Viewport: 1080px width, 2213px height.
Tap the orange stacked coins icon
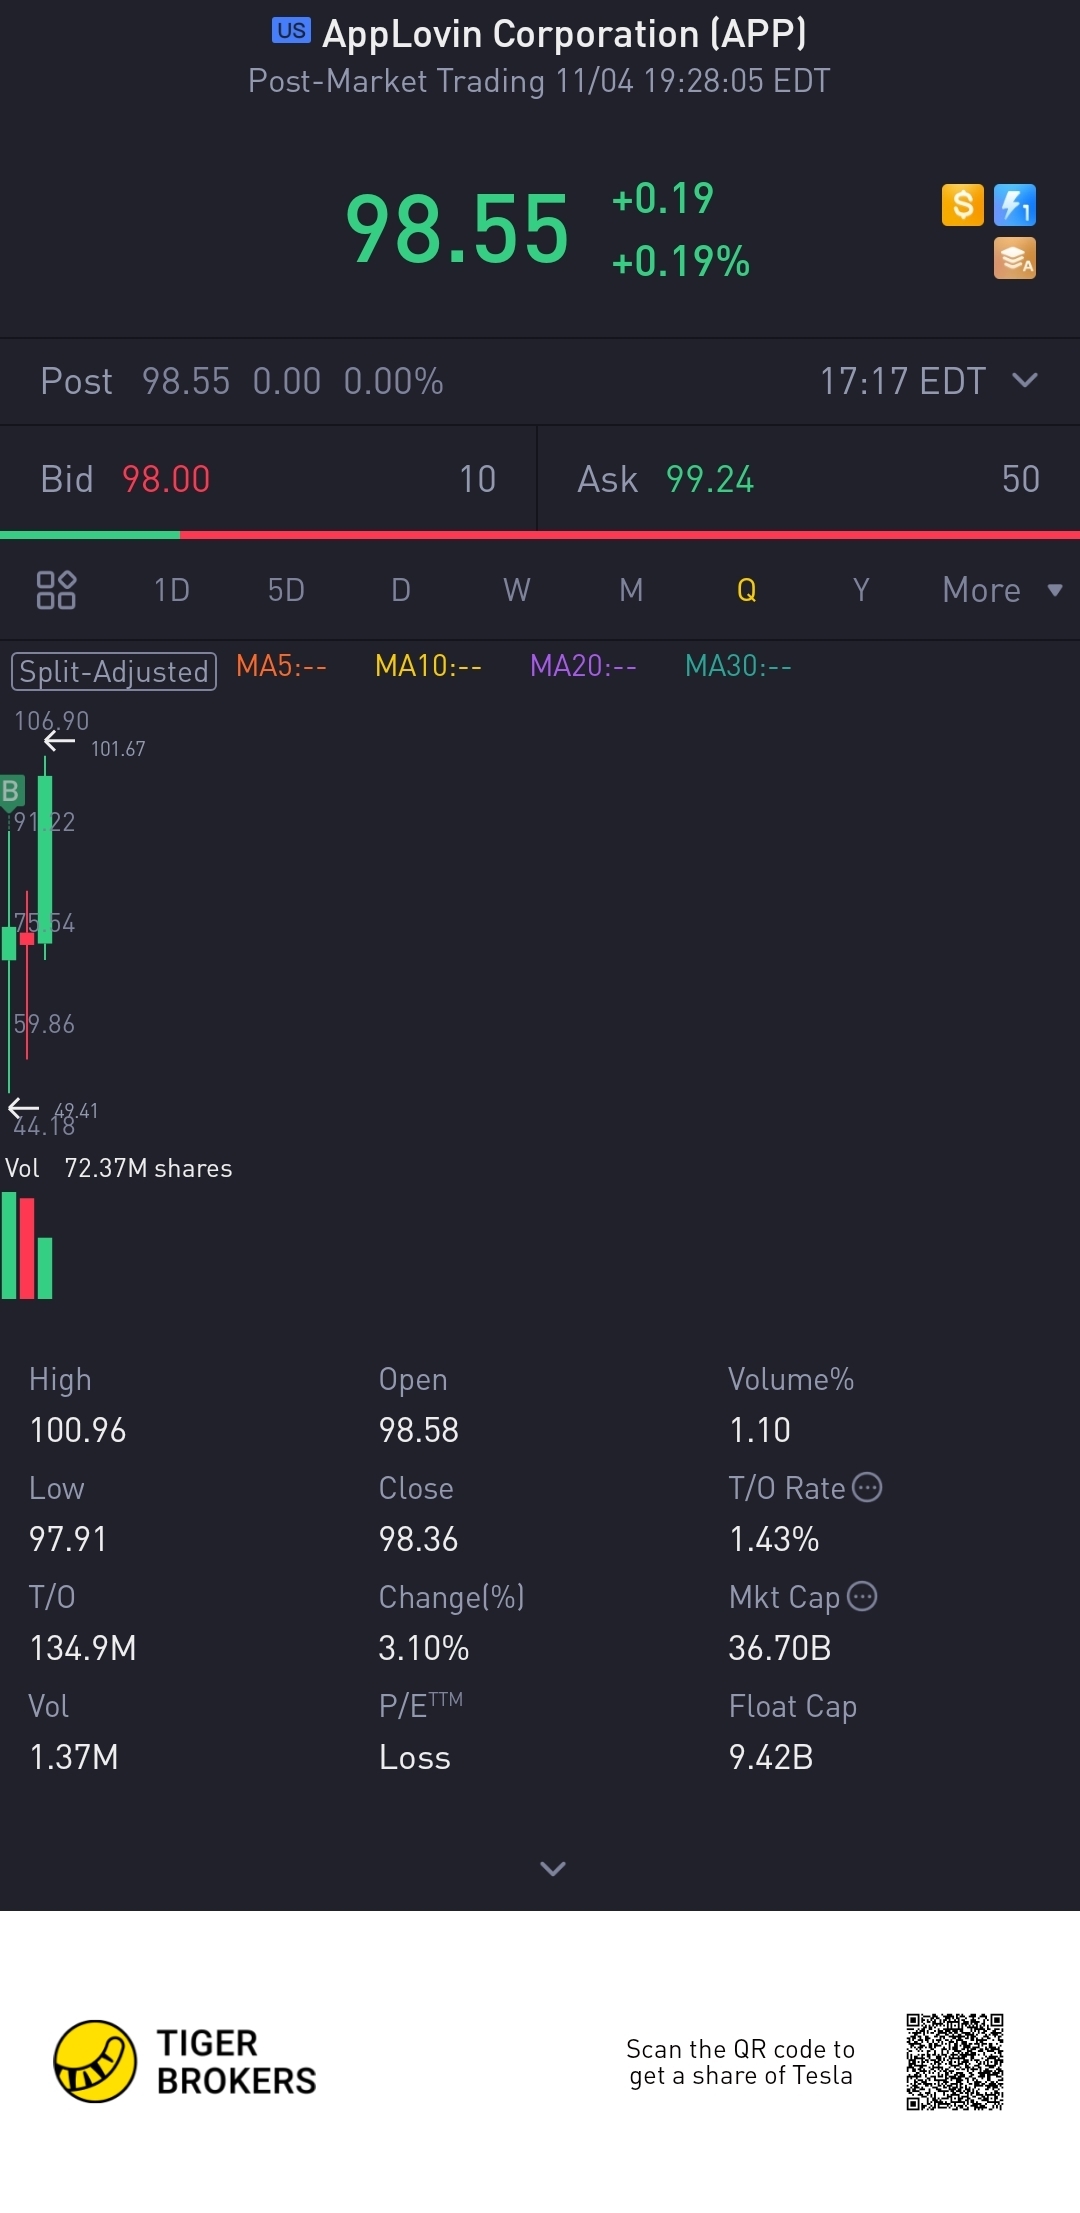1014,258
